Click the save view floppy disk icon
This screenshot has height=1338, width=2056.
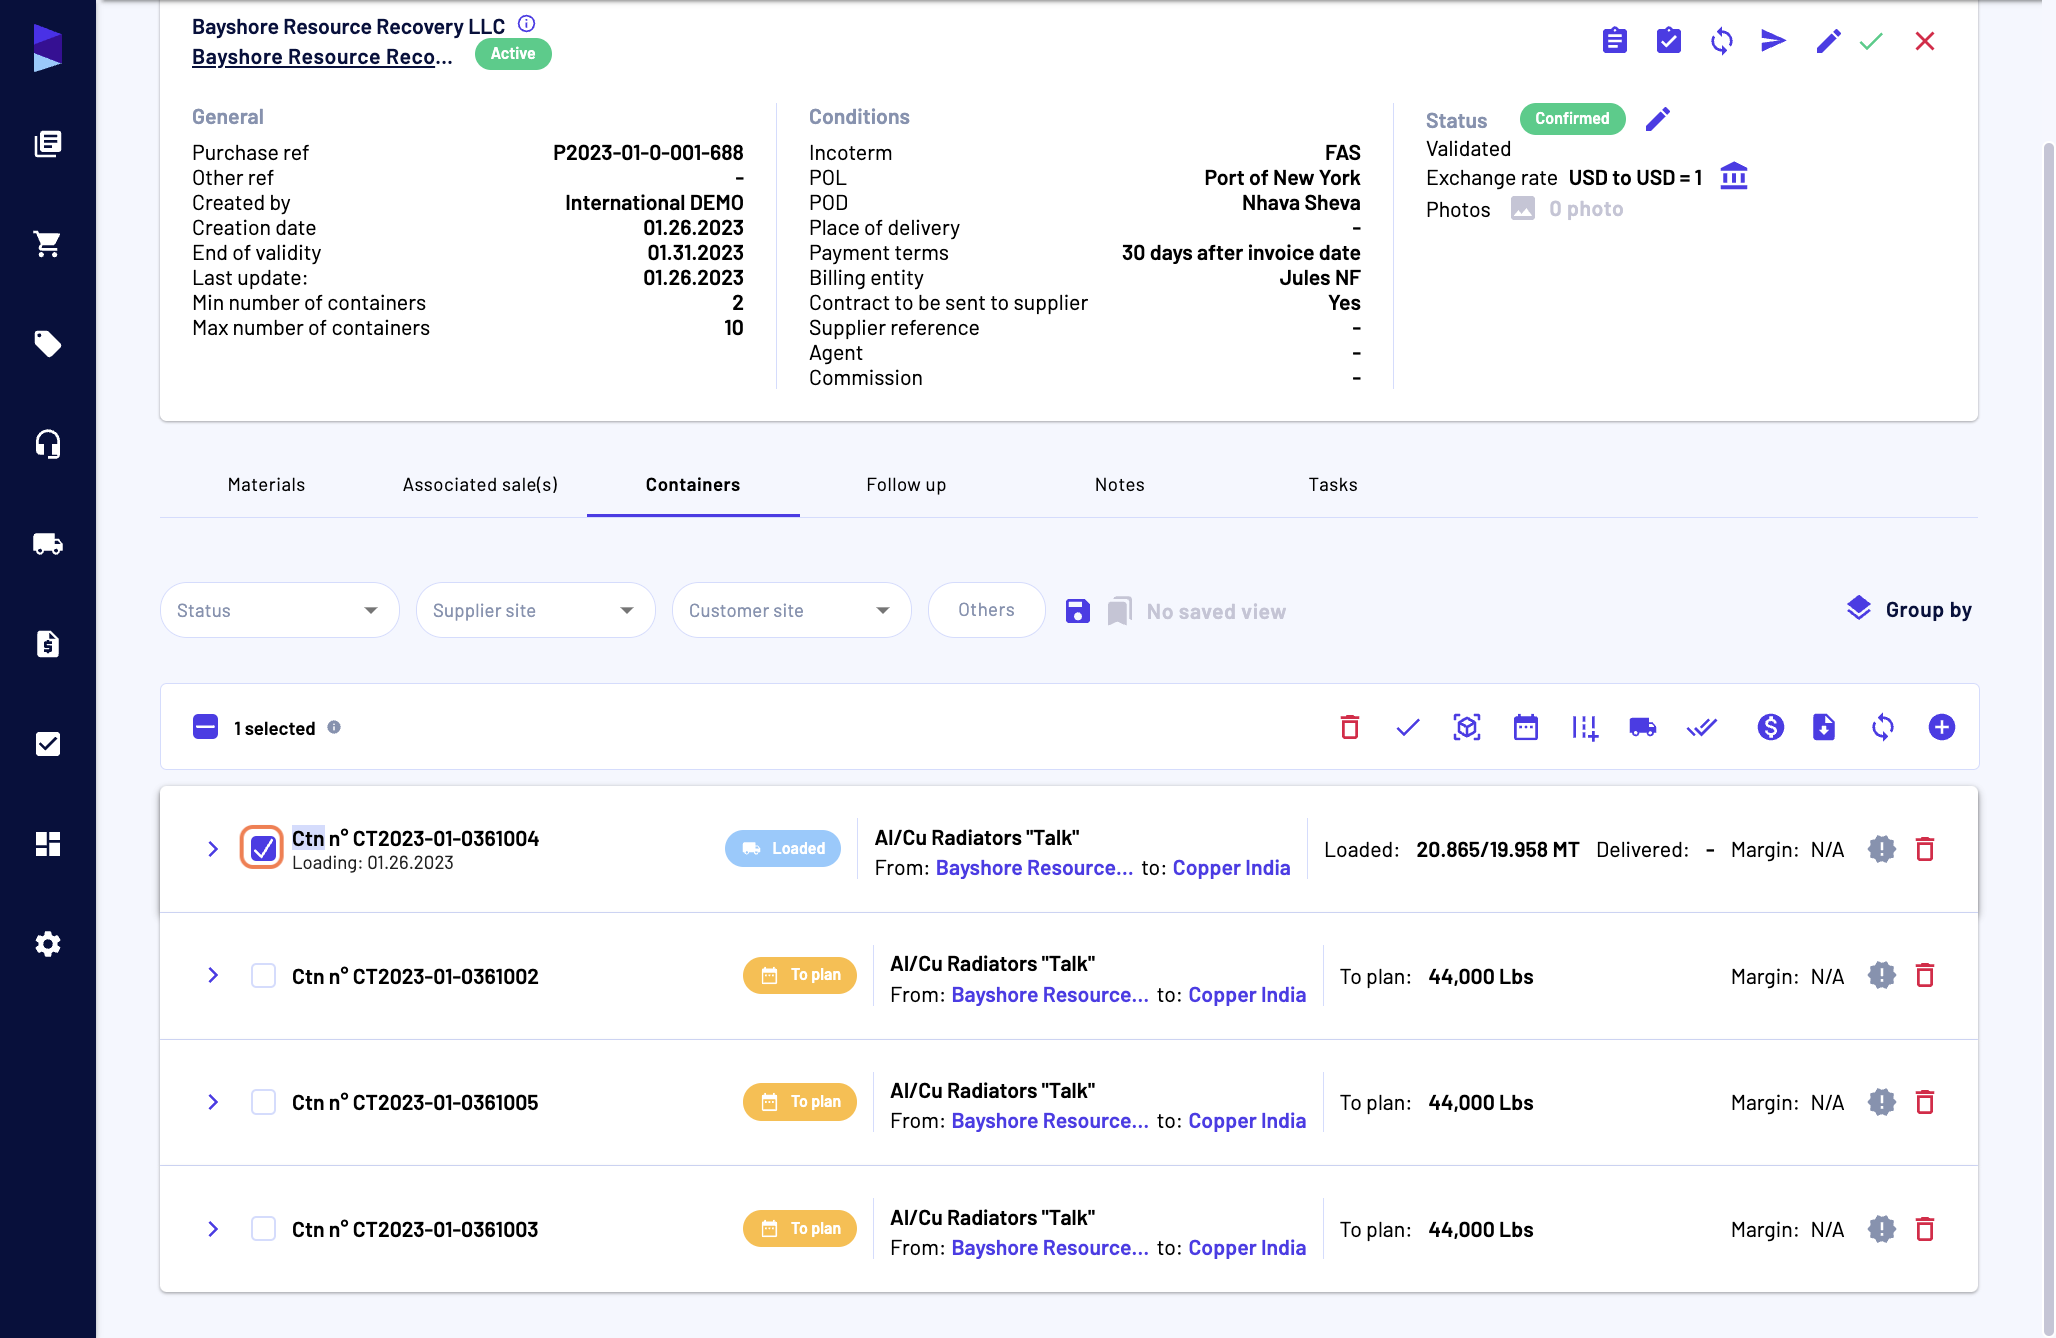(1077, 611)
